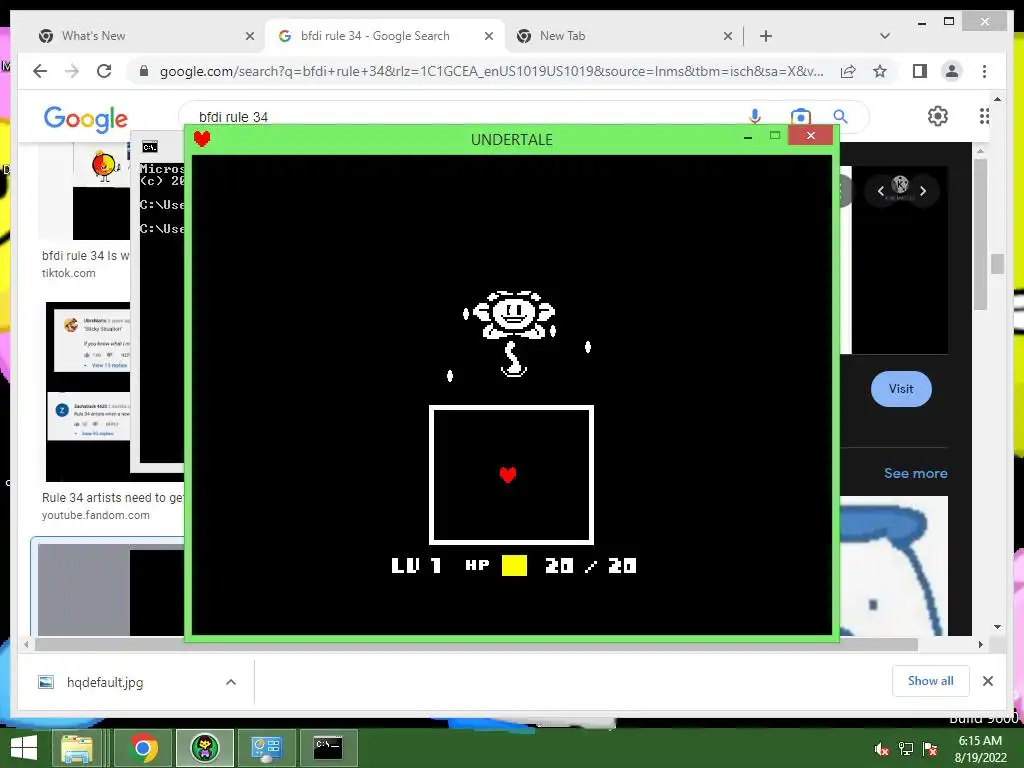
Task: Click the page vertical scrollbar thumb
Action: (997, 264)
